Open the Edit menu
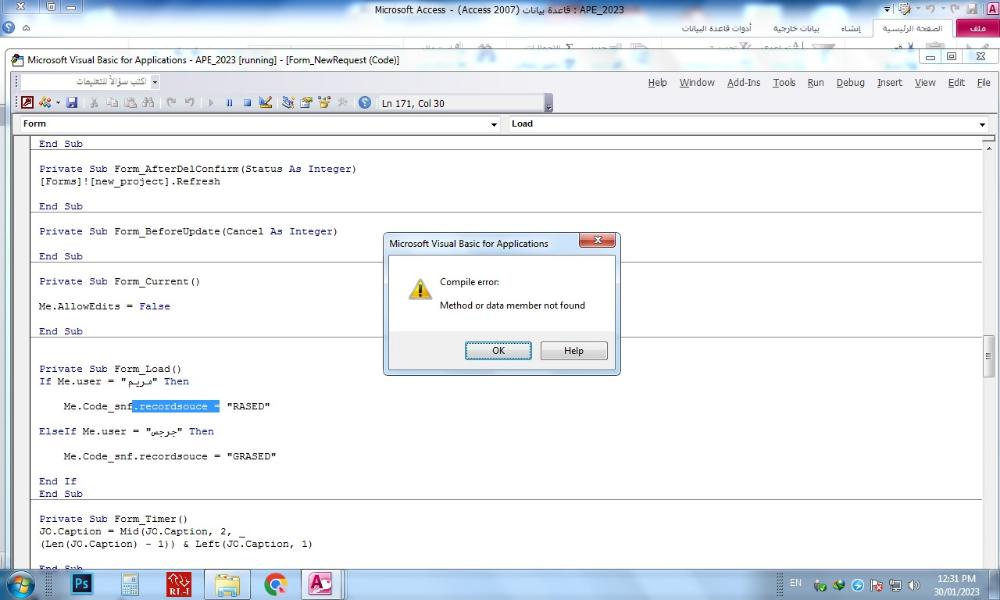This screenshot has height=600, width=1000. 956,82
